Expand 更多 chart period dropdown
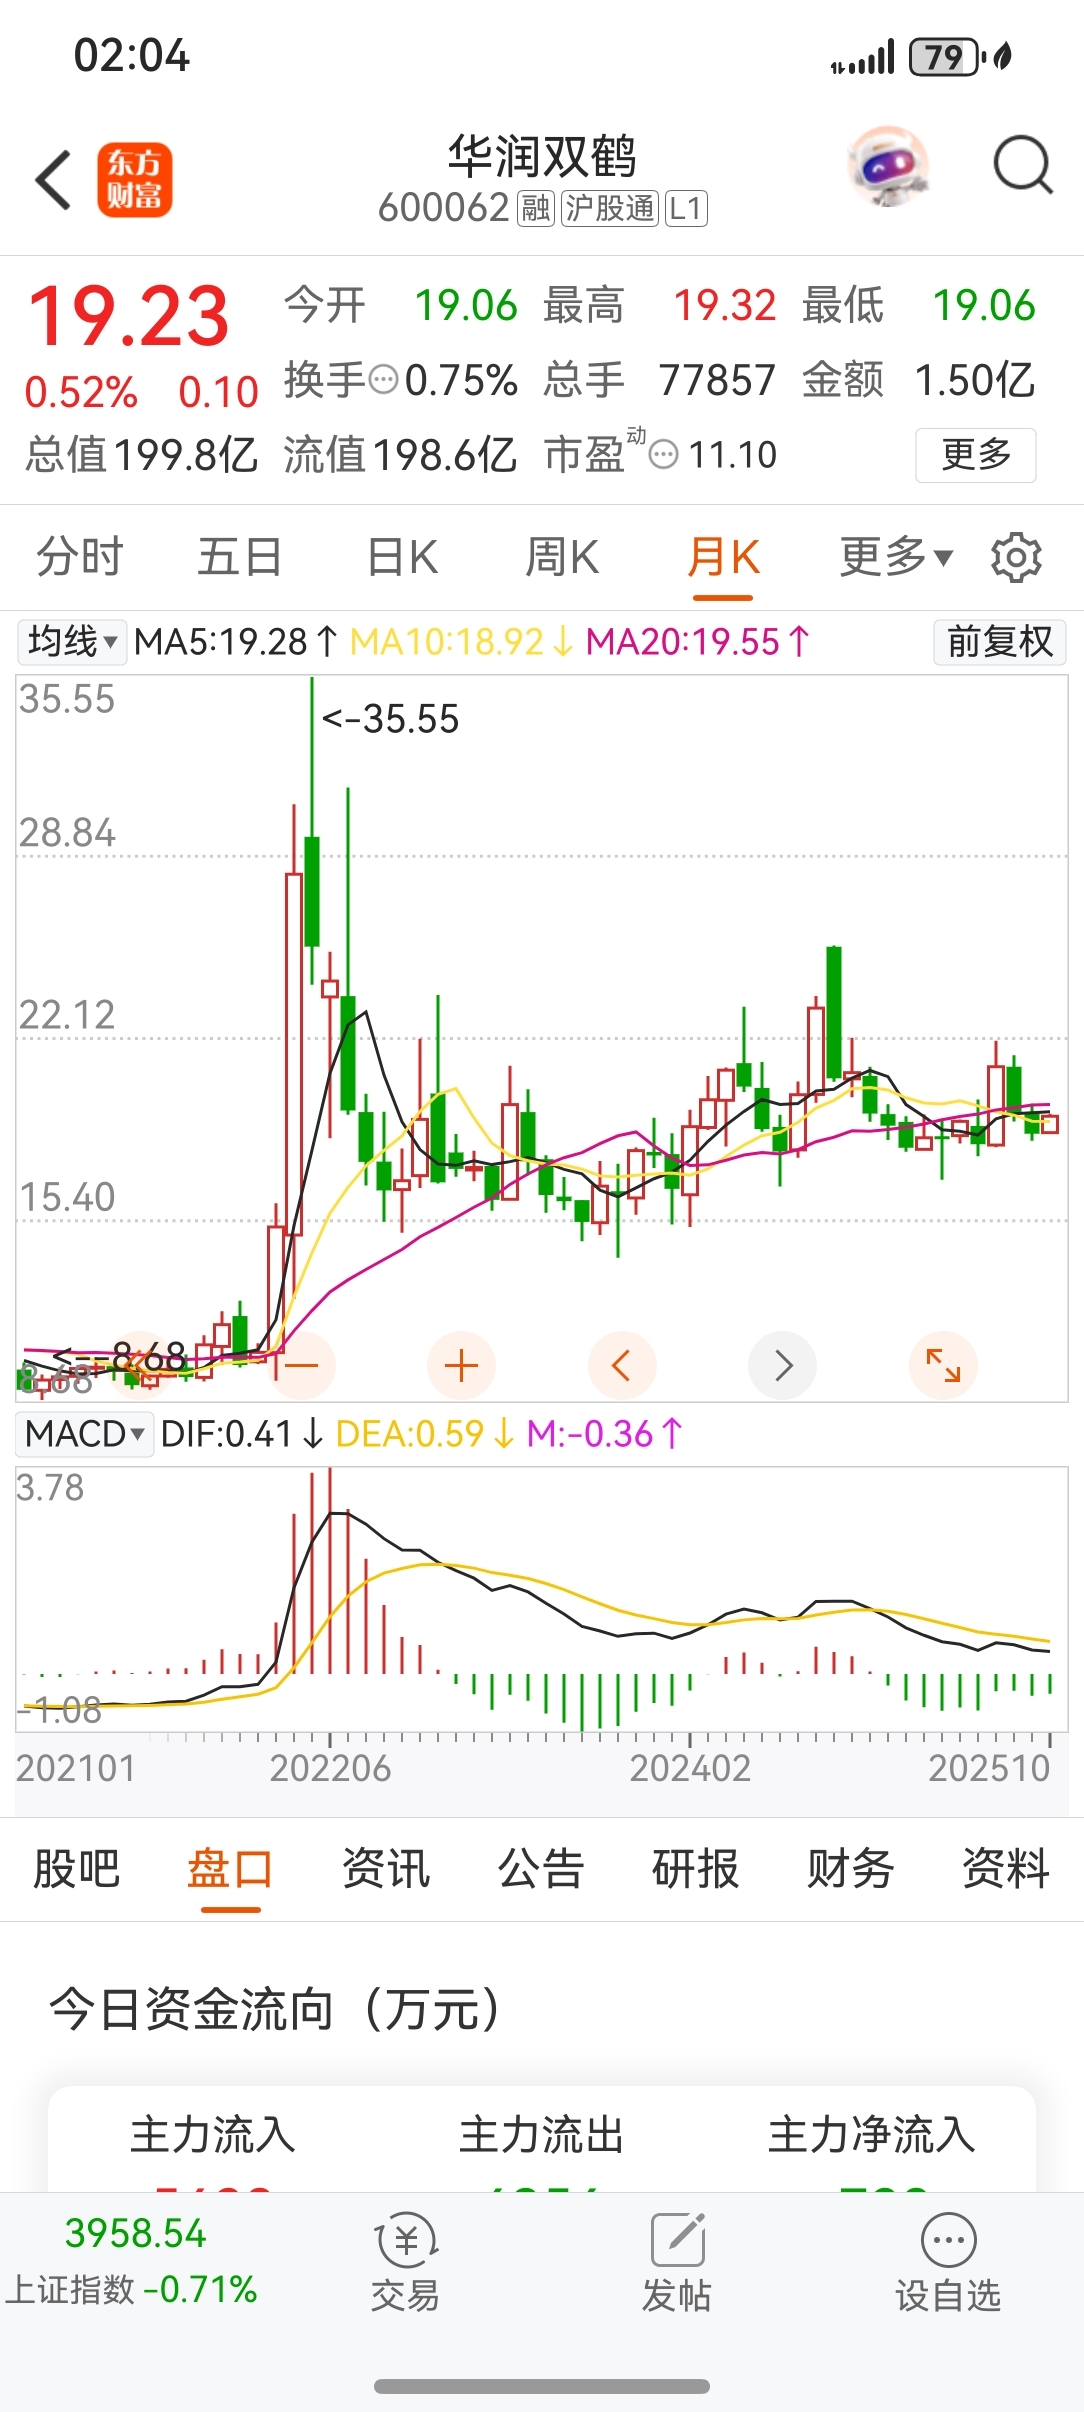The height and width of the screenshot is (2412, 1084). coord(896,557)
